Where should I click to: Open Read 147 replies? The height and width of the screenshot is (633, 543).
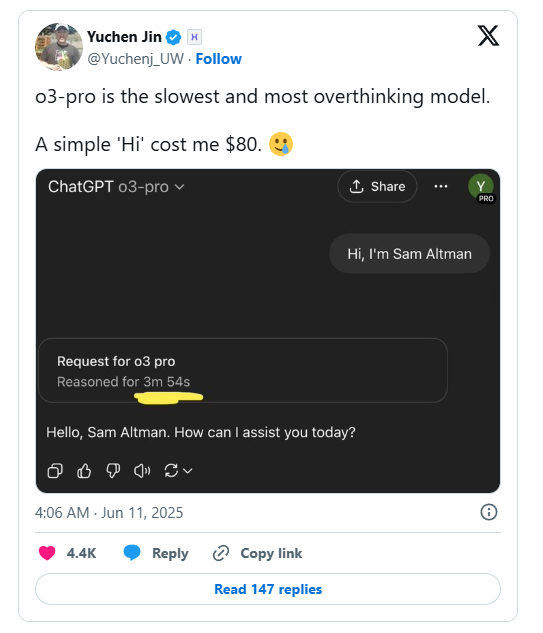[x=268, y=589]
